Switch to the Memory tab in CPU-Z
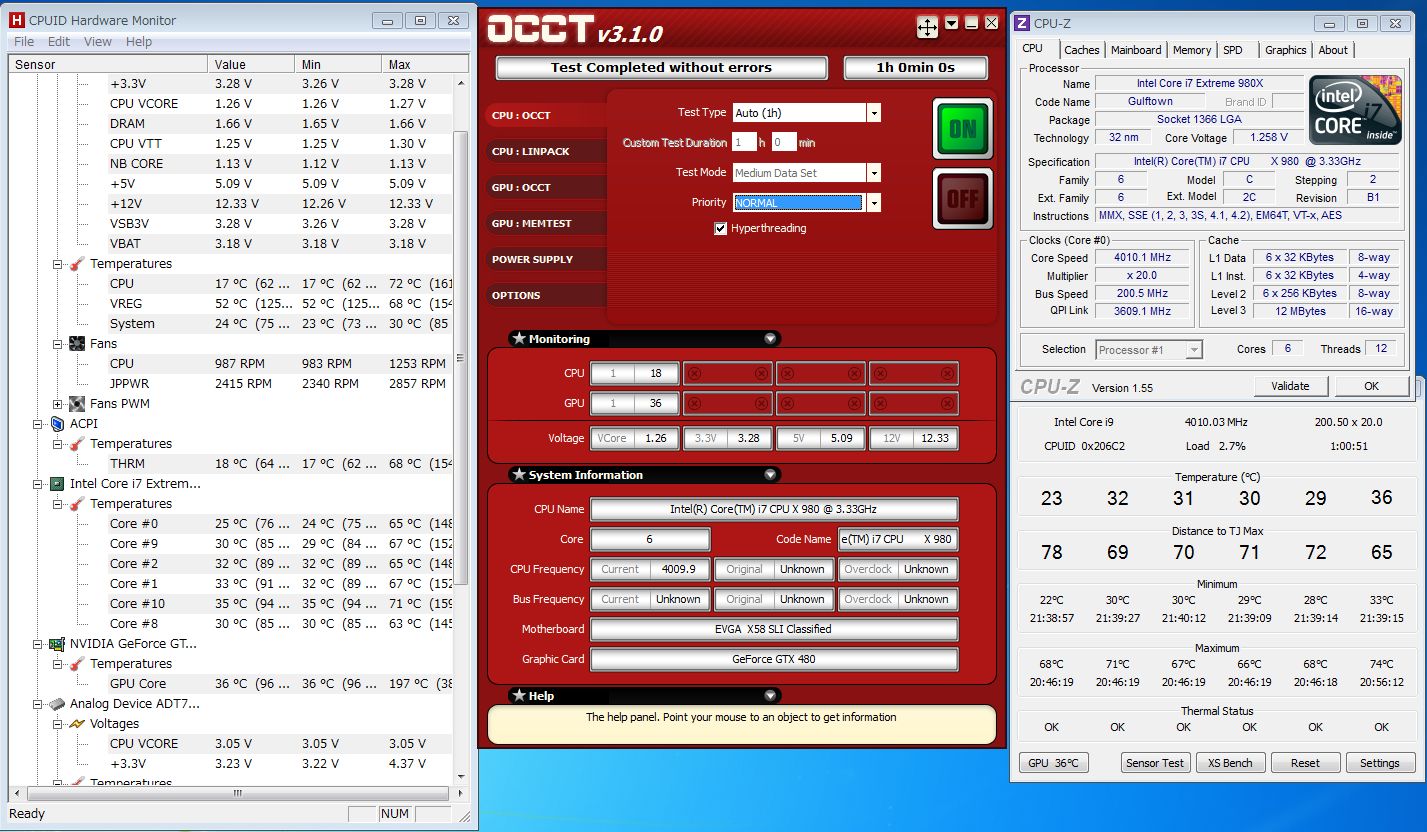The image size is (1427, 832). pos(1192,50)
